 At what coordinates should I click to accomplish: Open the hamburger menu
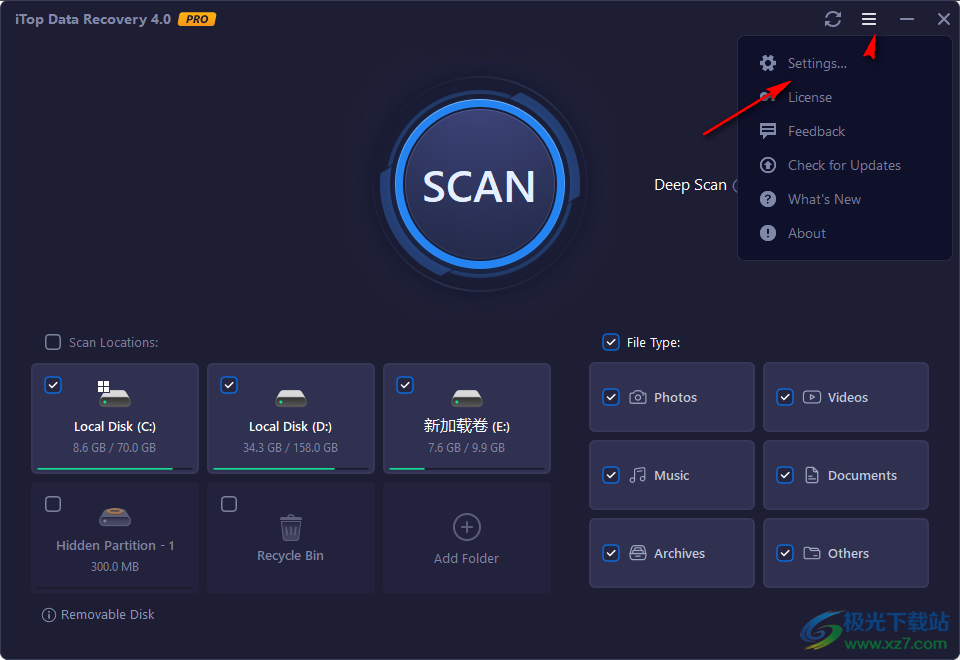point(868,18)
